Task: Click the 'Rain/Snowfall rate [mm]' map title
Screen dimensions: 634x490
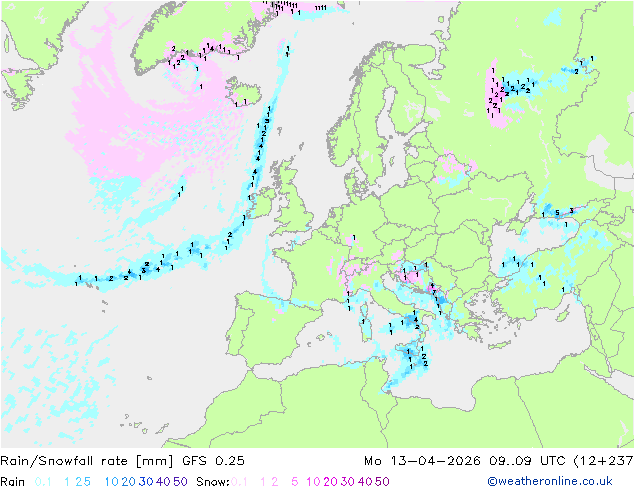Action: (87, 461)
